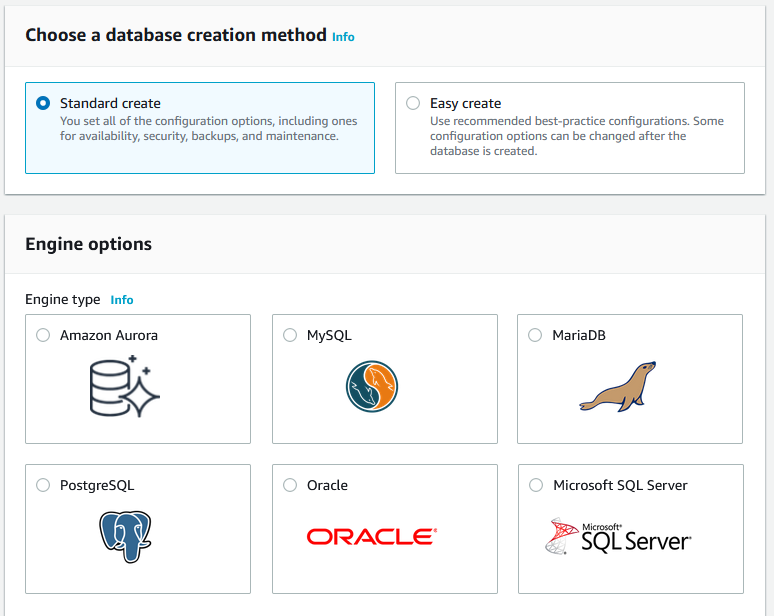Click the Easy create description text
774x616 pixels.
tap(577, 136)
